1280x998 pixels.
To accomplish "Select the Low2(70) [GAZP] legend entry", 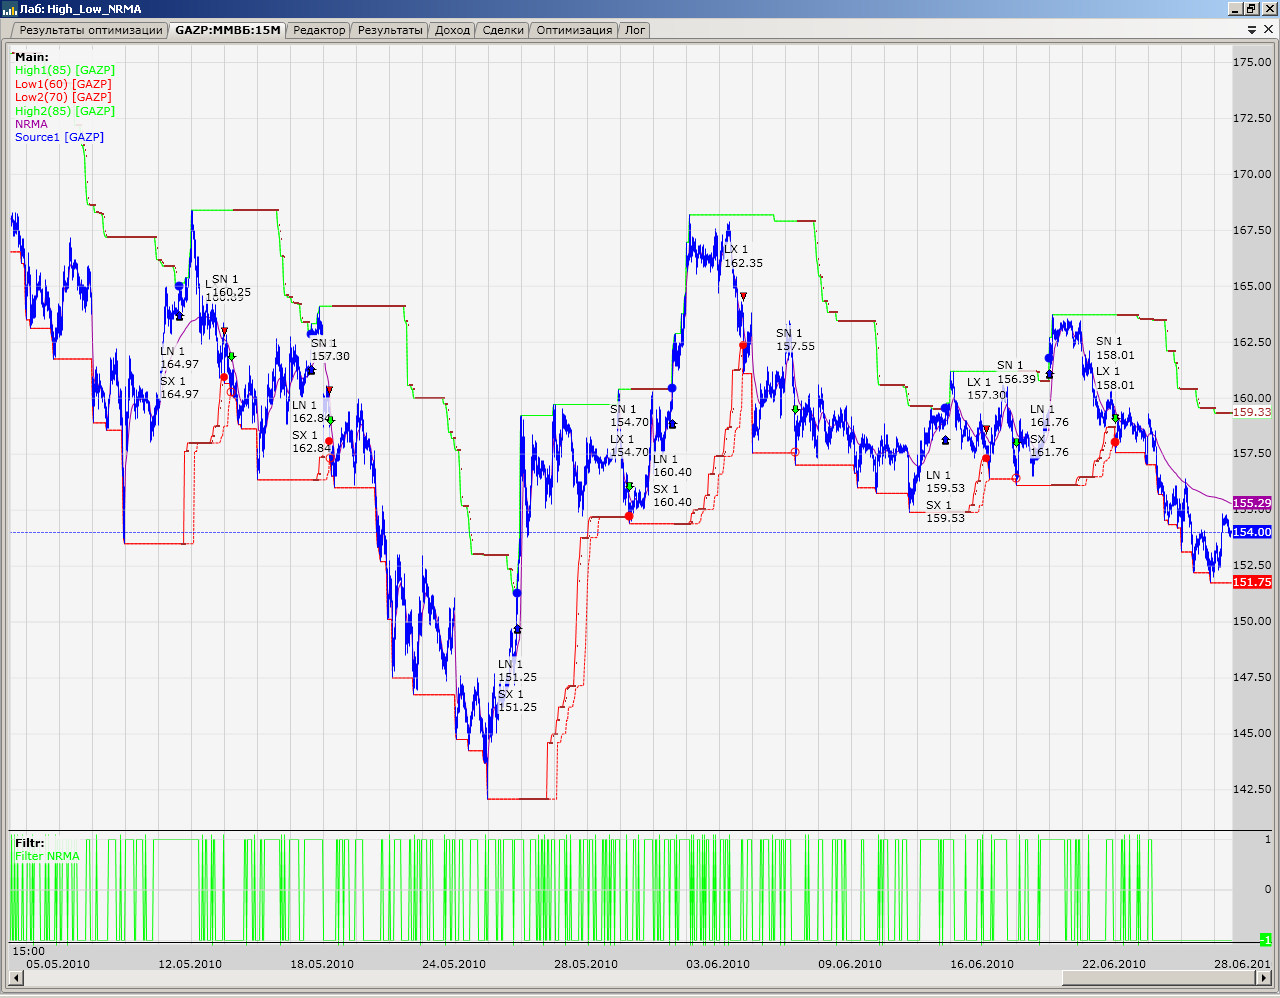I will 63,97.
